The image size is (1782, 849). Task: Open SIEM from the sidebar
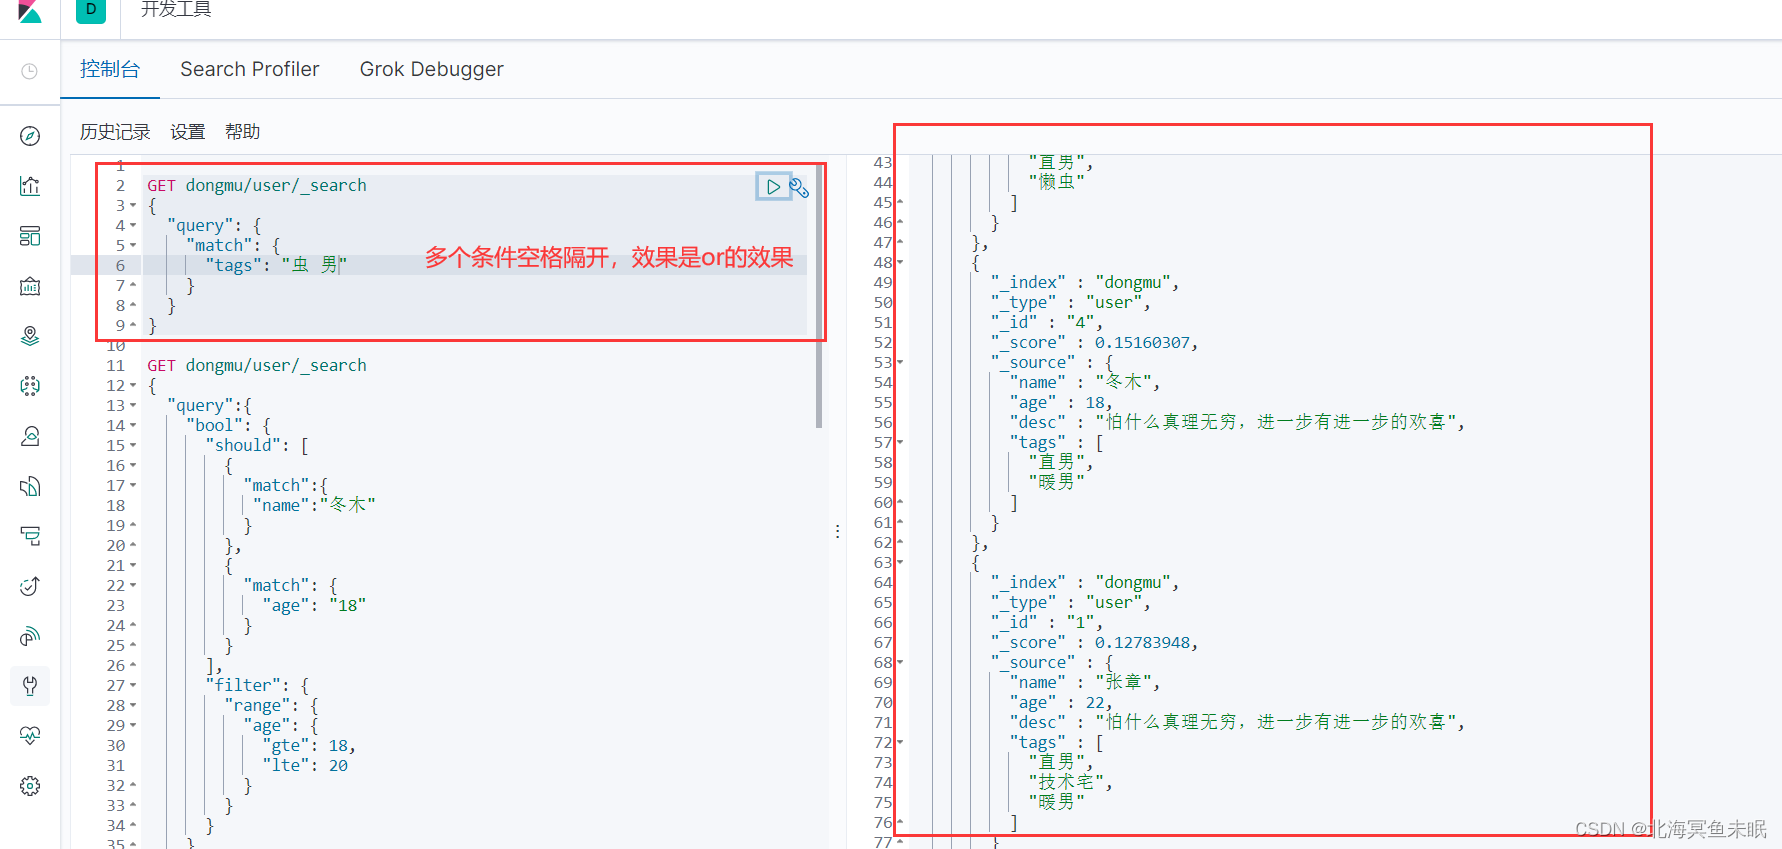[30, 636]
